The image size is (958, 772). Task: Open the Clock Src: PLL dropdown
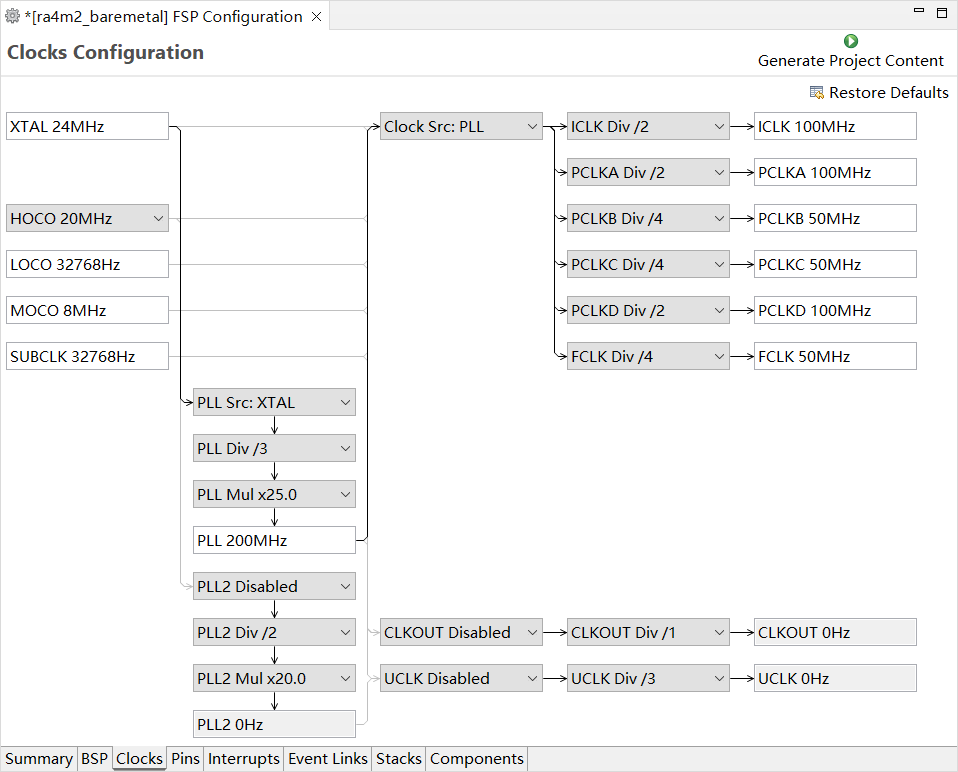pos(461,126)
